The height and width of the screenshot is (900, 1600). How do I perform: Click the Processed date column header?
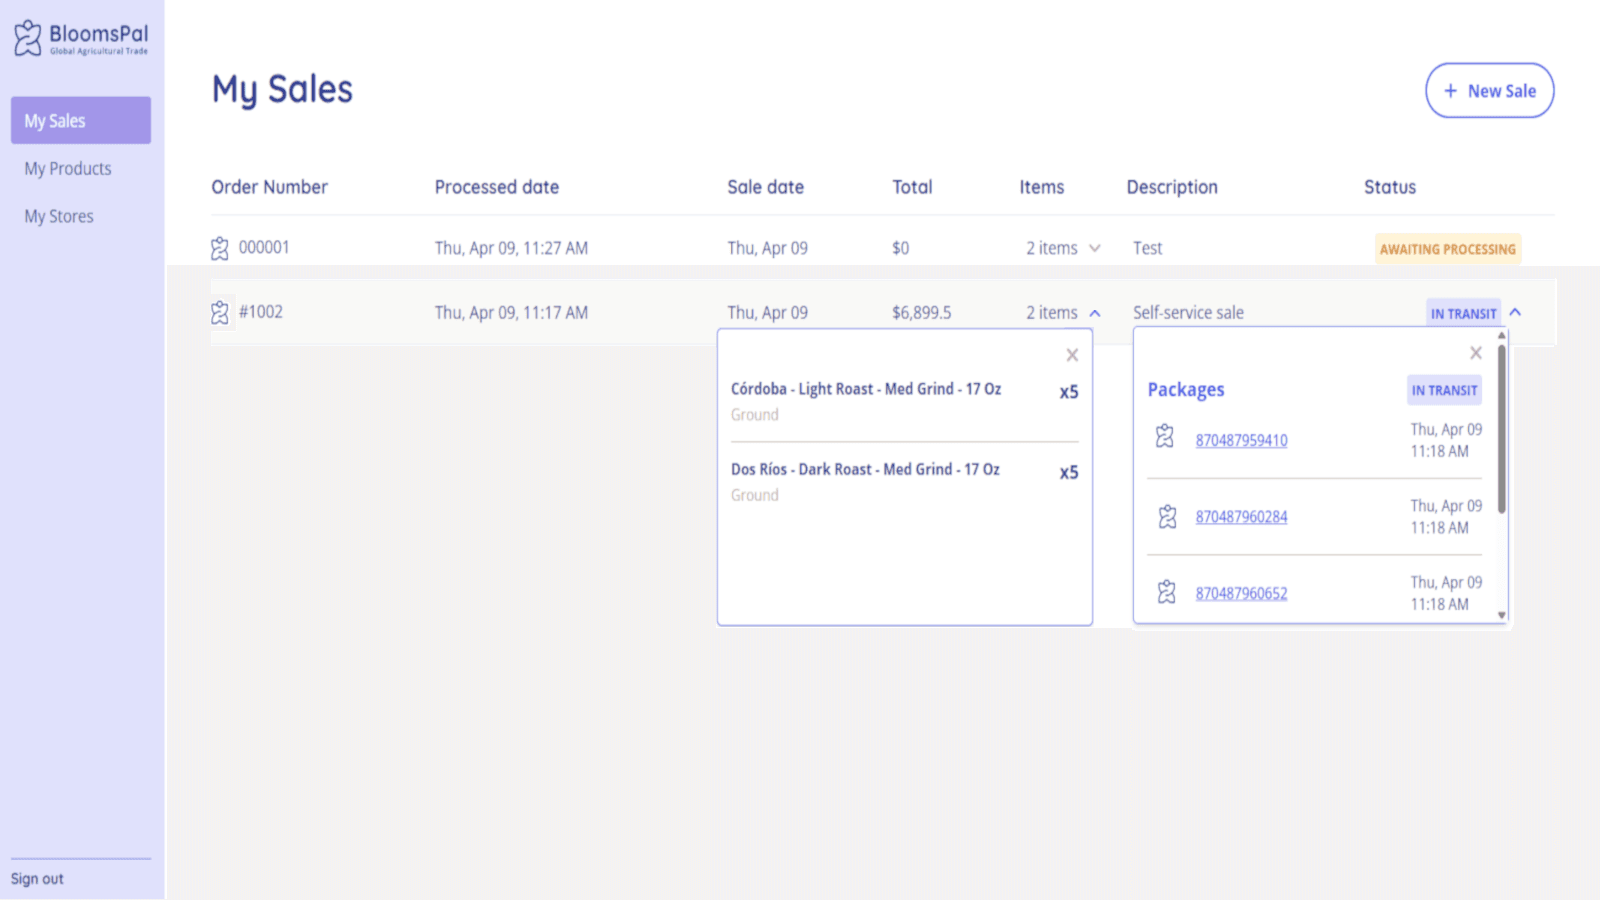coord(497,187)
